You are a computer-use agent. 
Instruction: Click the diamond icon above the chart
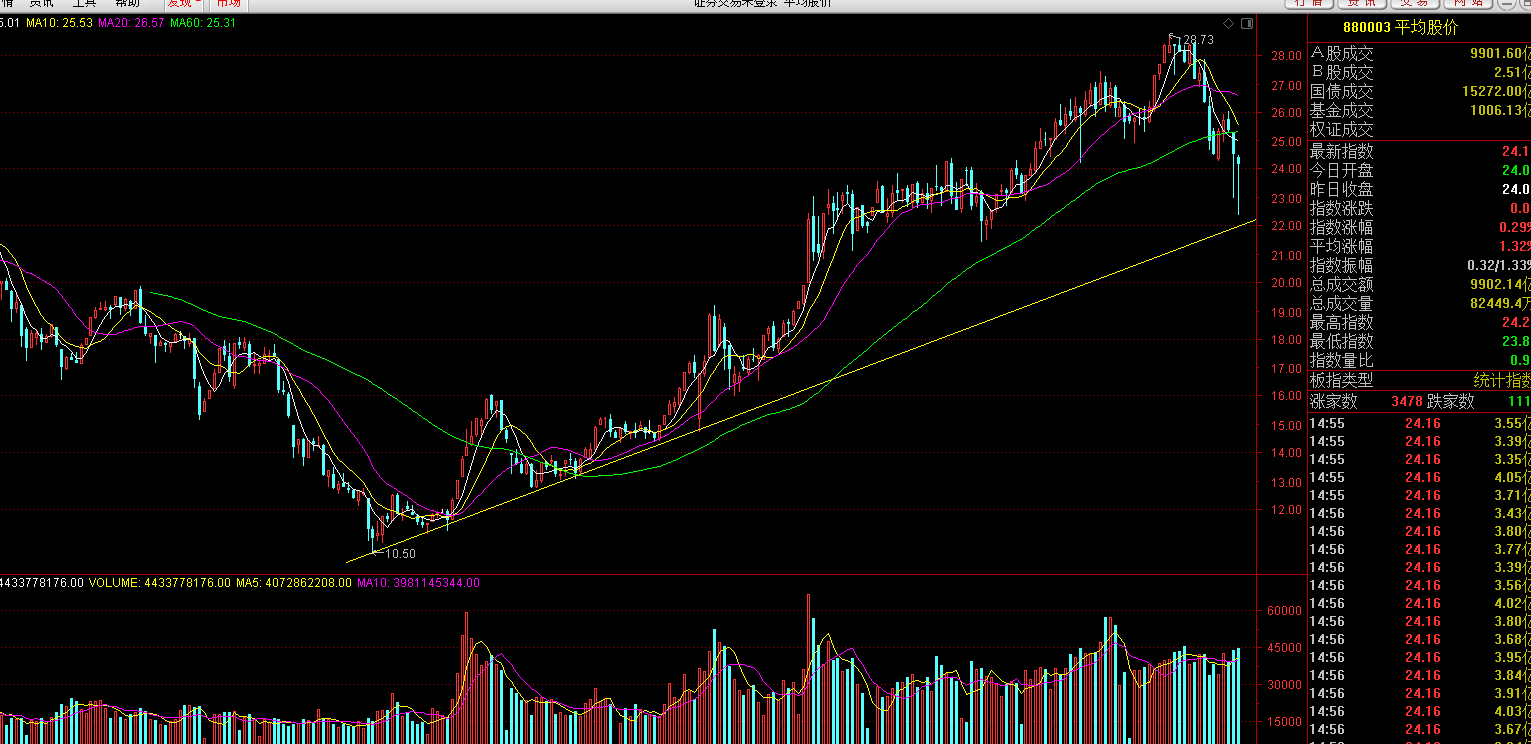[x=1228, y=23]
